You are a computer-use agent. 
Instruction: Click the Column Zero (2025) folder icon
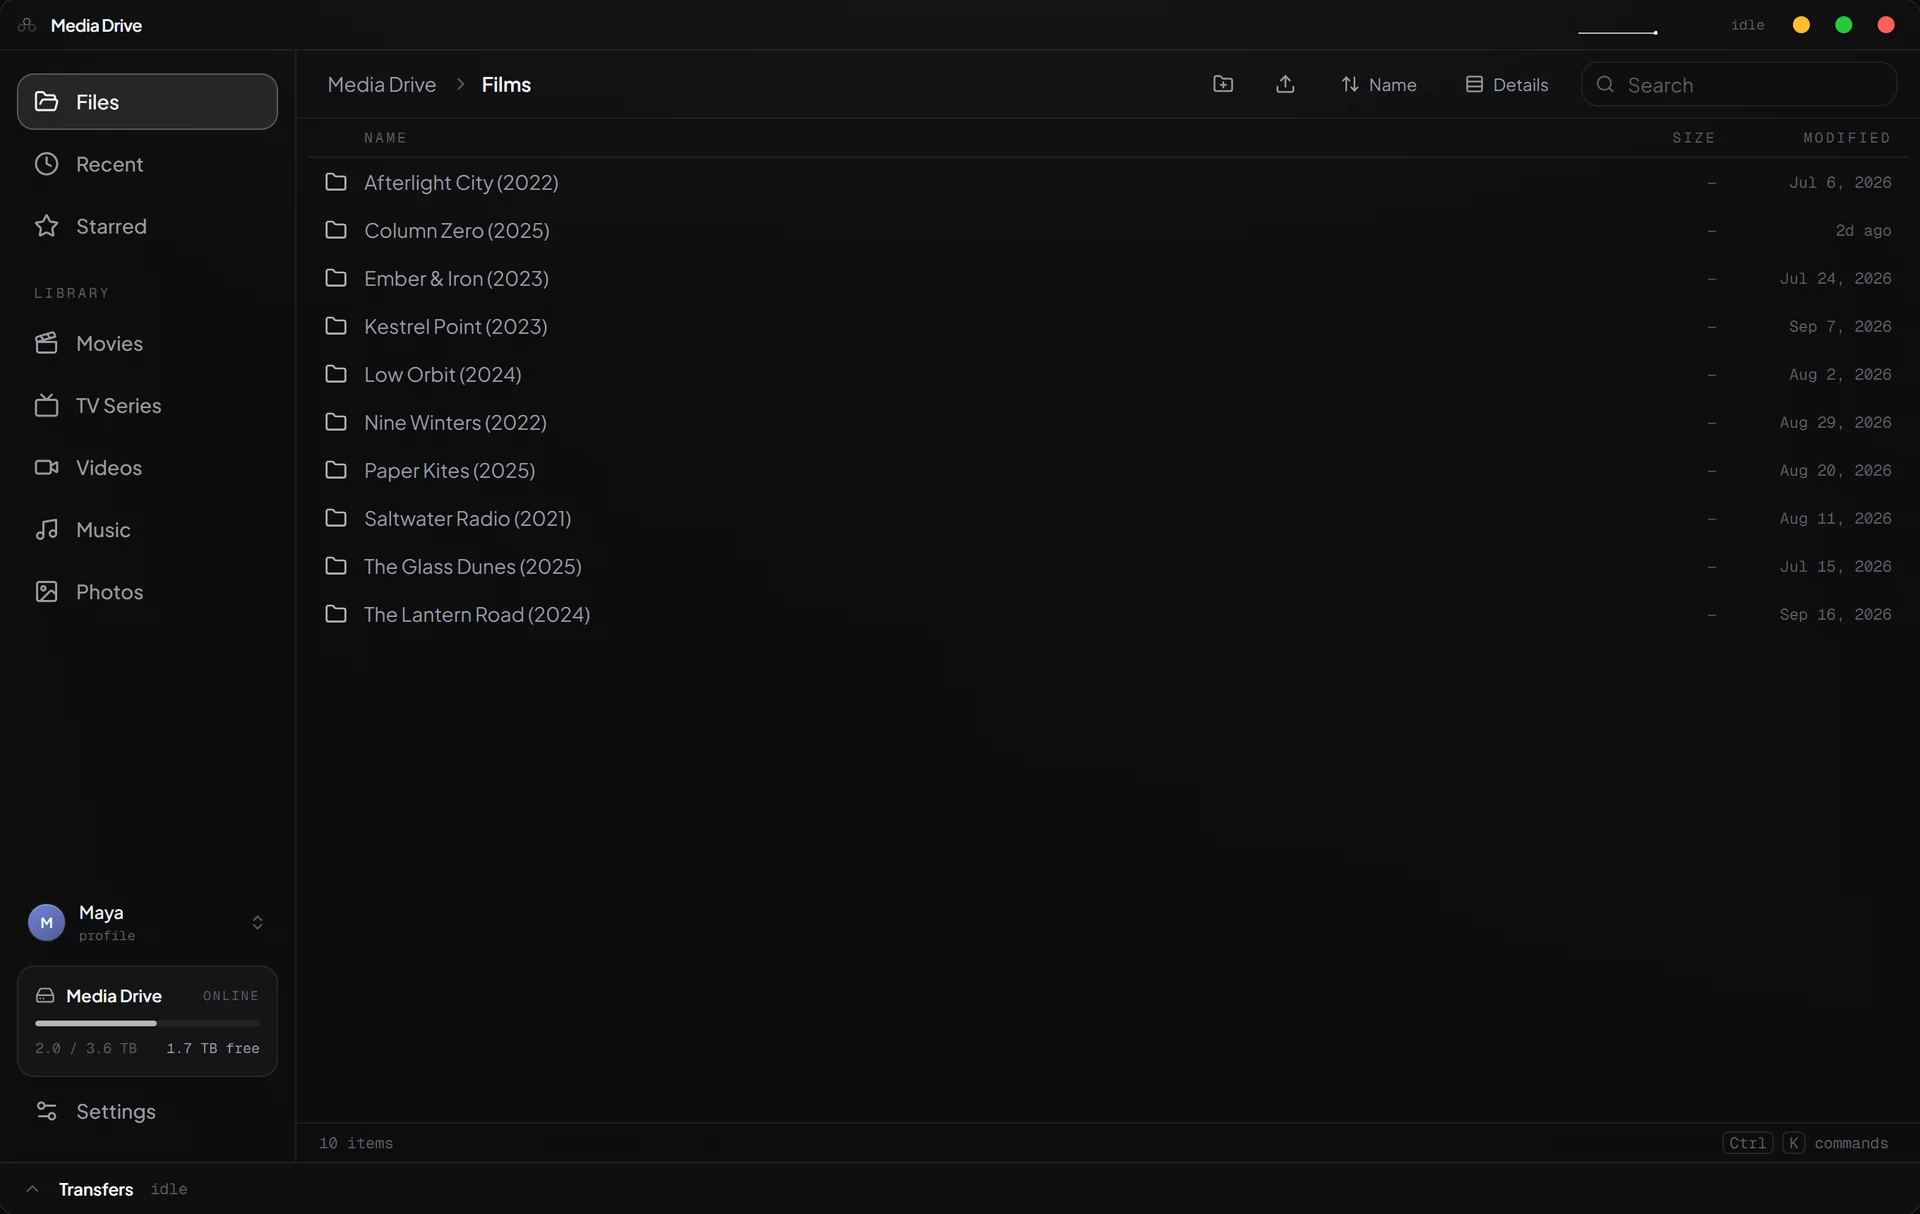click(x=336, y=230)
